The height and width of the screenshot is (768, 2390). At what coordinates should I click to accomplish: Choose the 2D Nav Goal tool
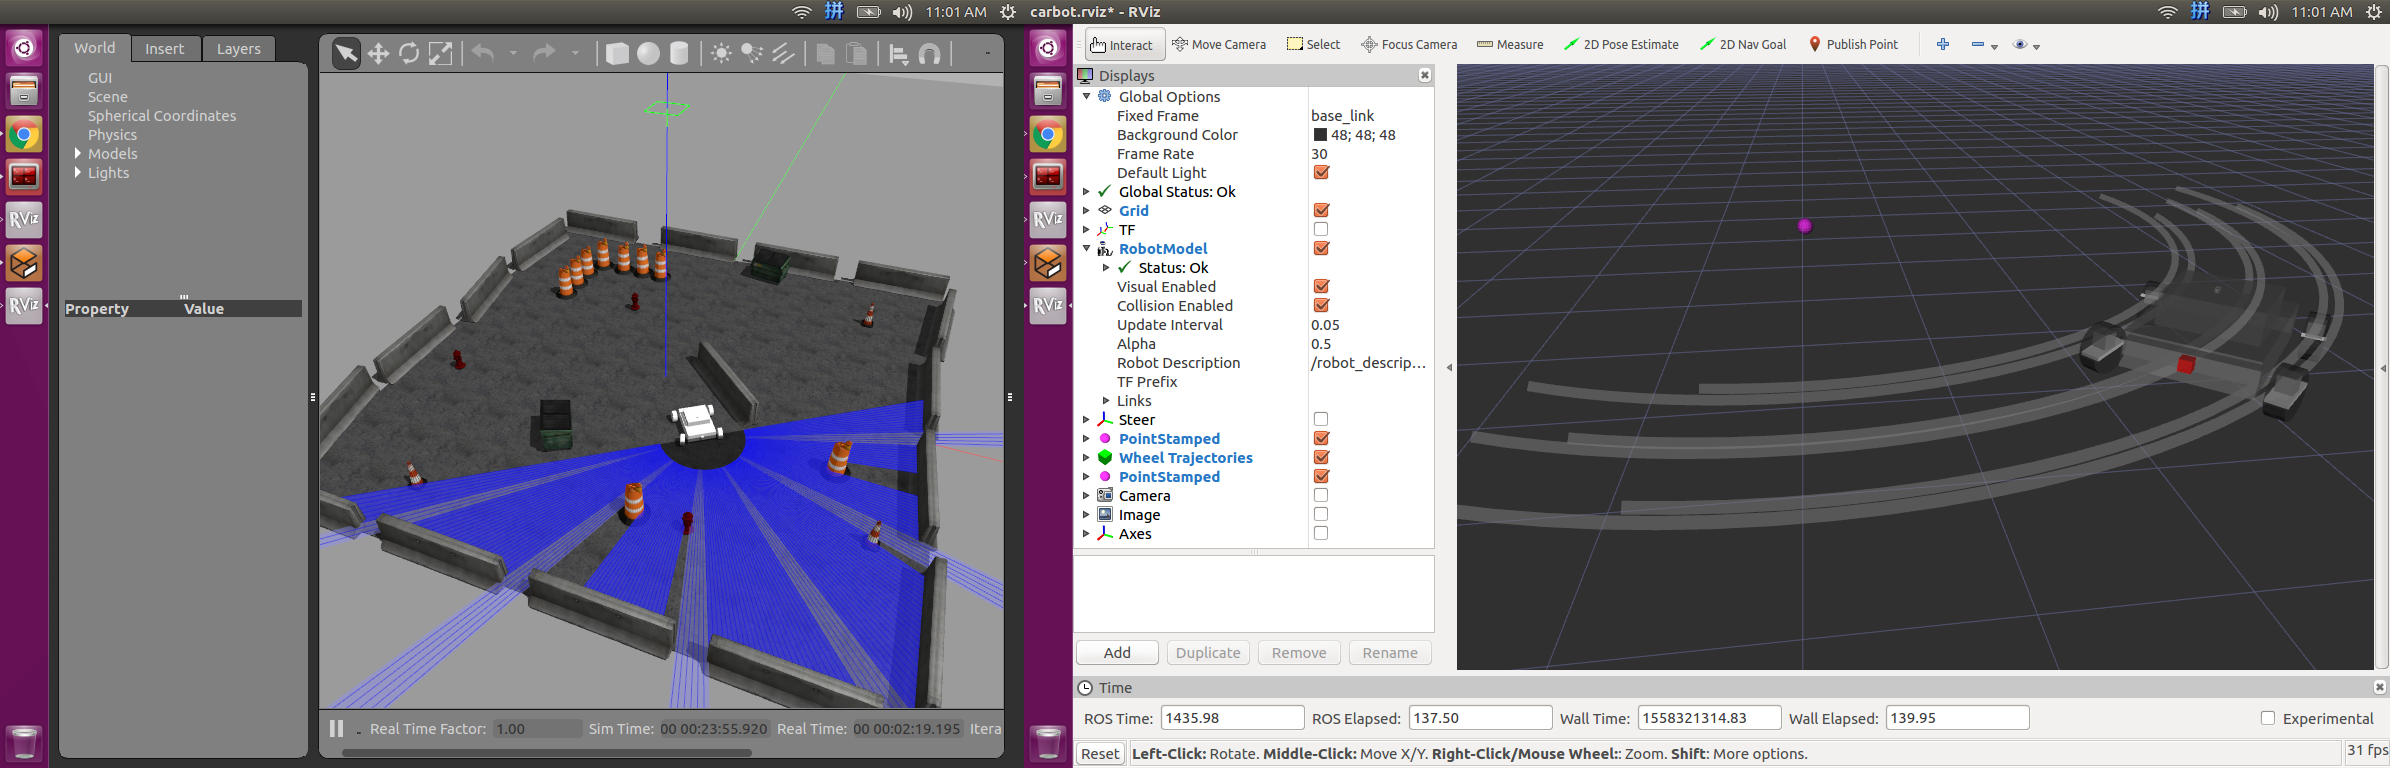[1743, 45]
